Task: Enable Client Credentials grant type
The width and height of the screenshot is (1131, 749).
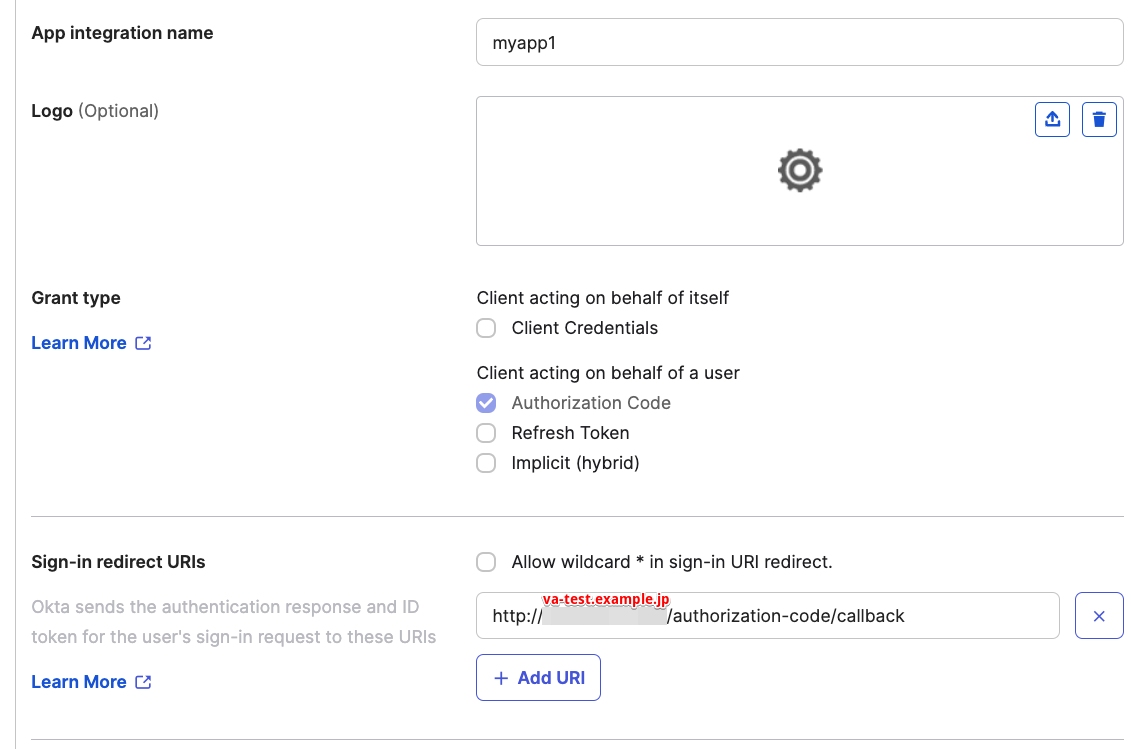Action: [486, 328]
